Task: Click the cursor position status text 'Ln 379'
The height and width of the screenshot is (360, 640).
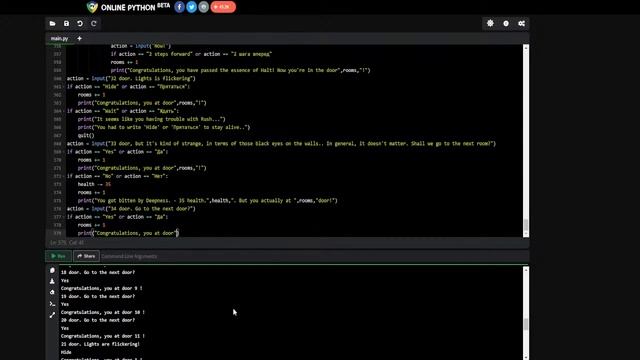Action: pyautogui.click(x=67, y=243)
